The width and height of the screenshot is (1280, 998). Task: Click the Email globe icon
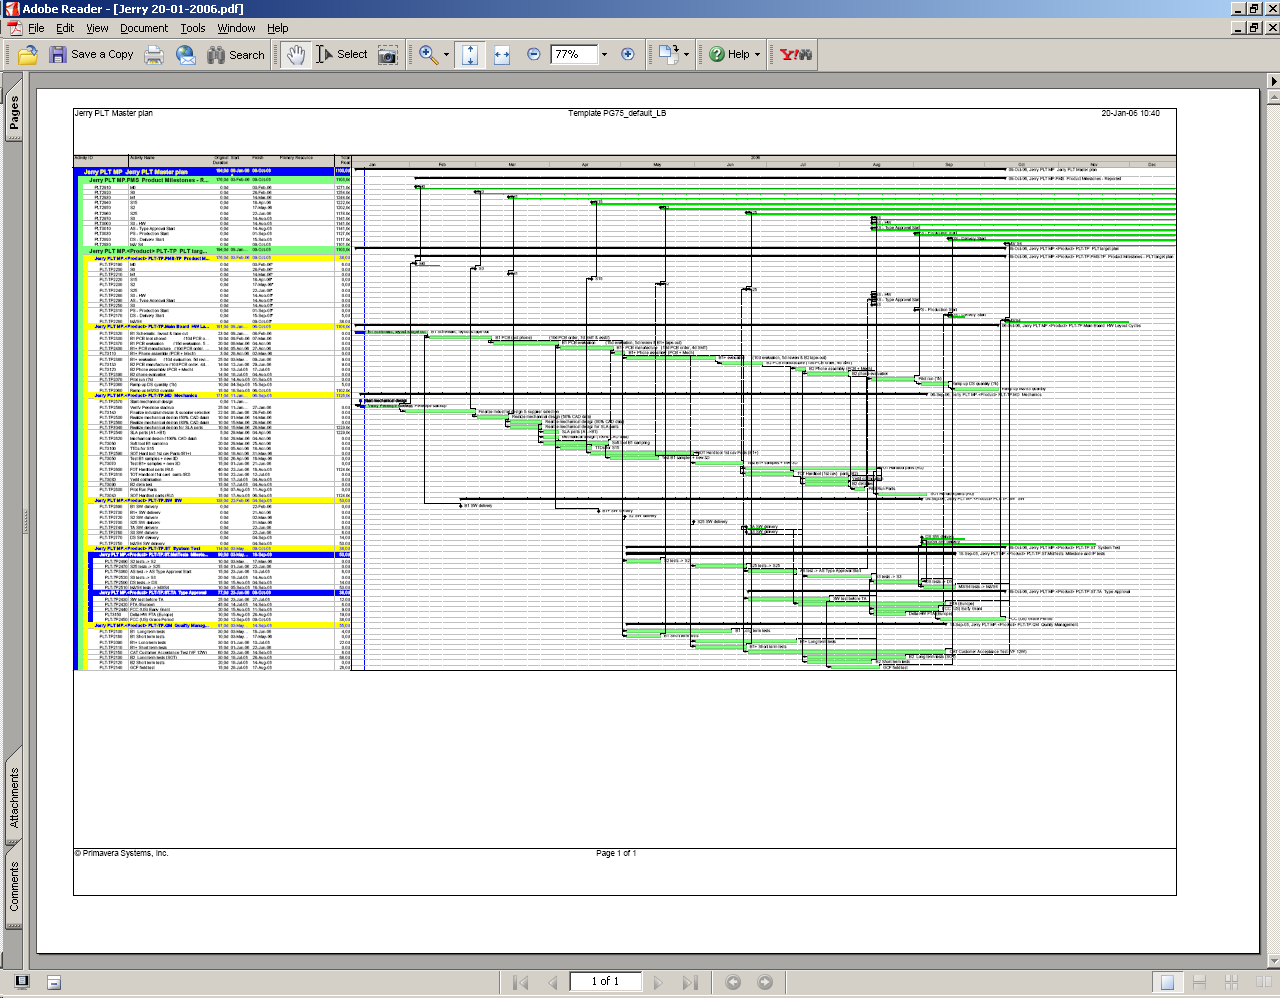click(x=186, y=55)
